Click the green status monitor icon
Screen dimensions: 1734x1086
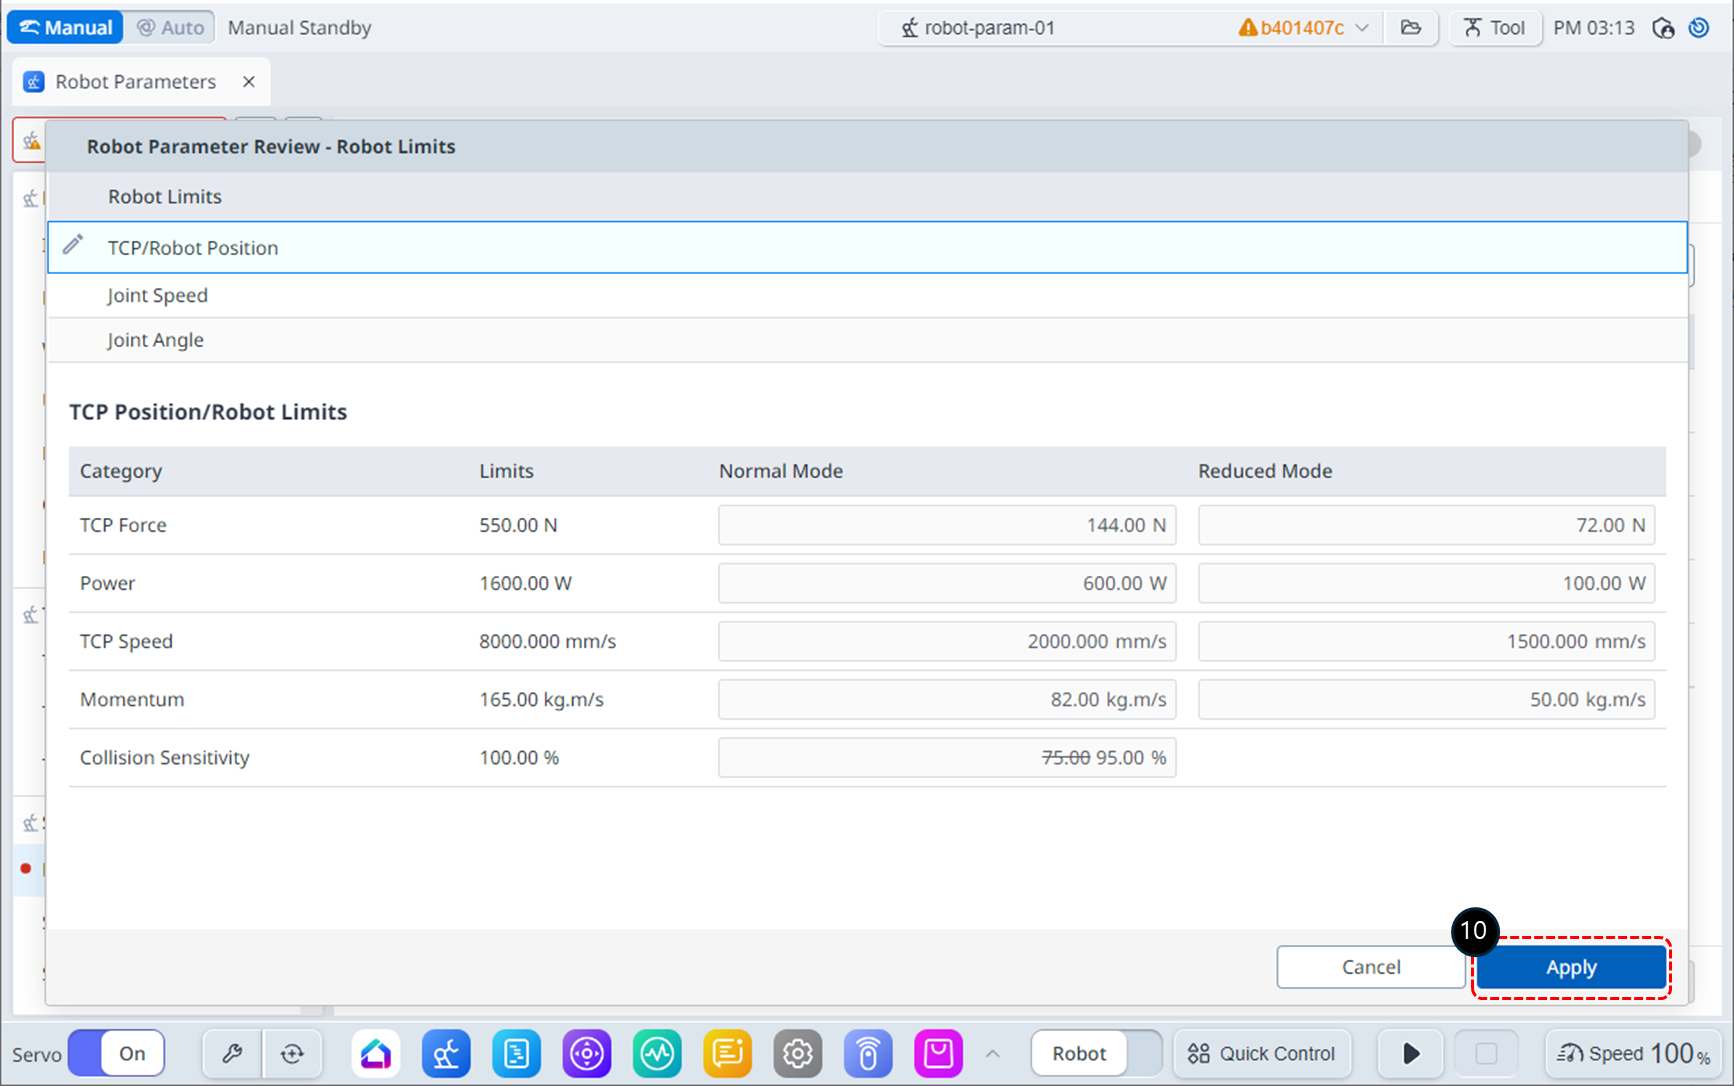(657, 1053)
